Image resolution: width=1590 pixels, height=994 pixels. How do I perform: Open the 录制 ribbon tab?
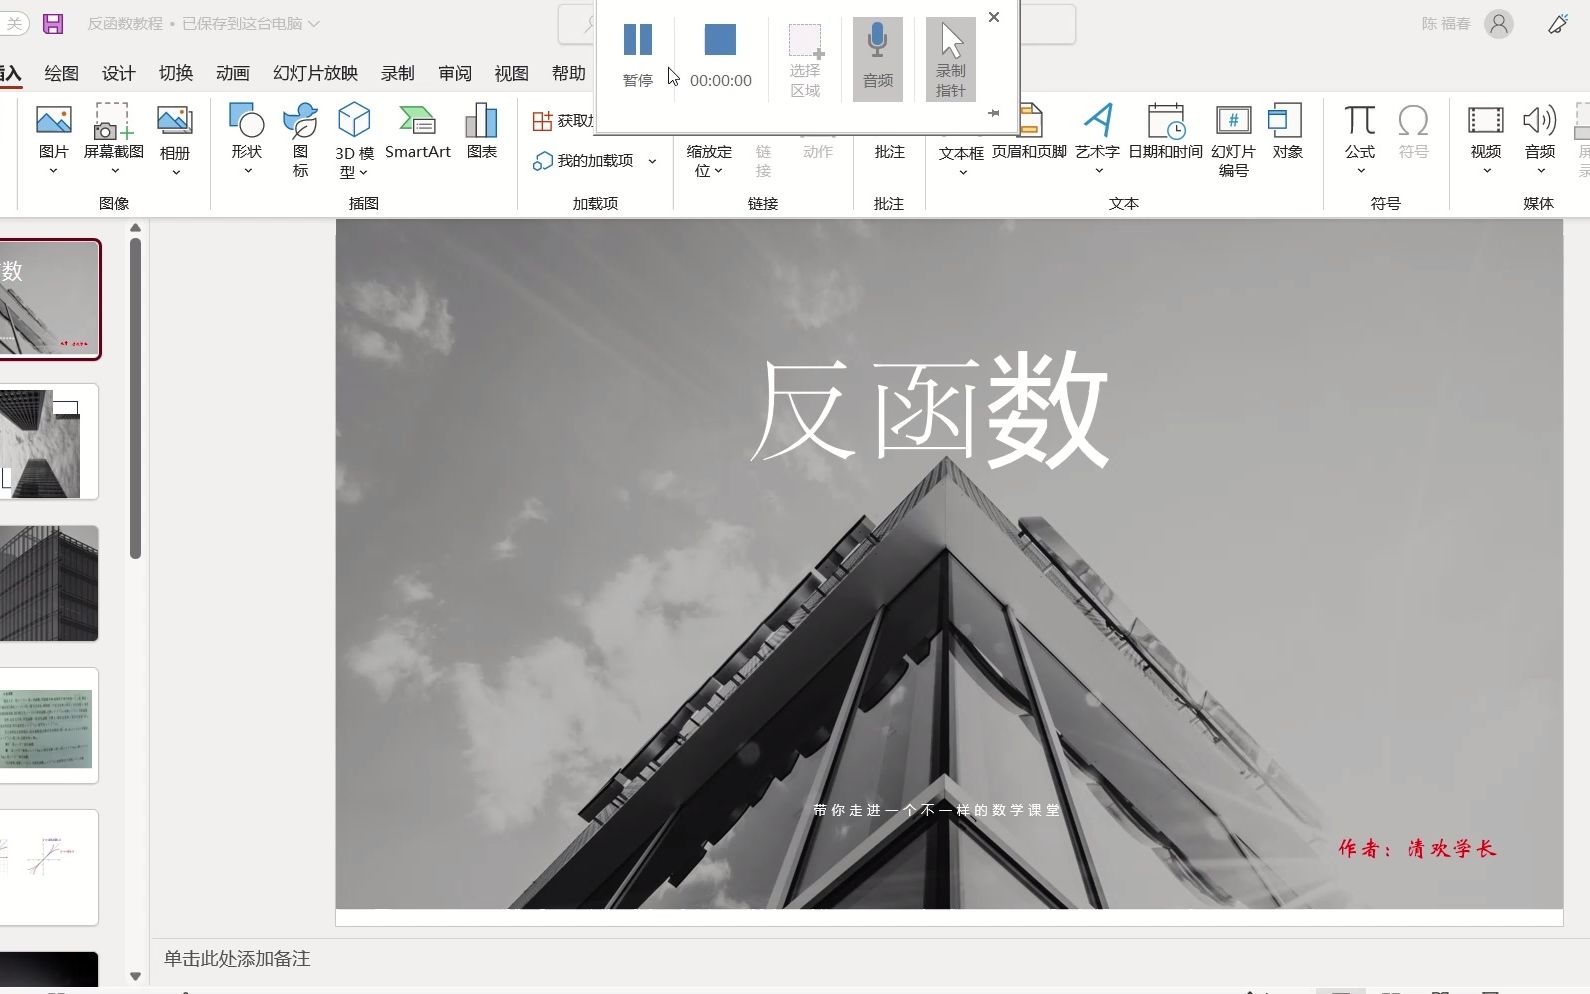(x=397, y=73)
